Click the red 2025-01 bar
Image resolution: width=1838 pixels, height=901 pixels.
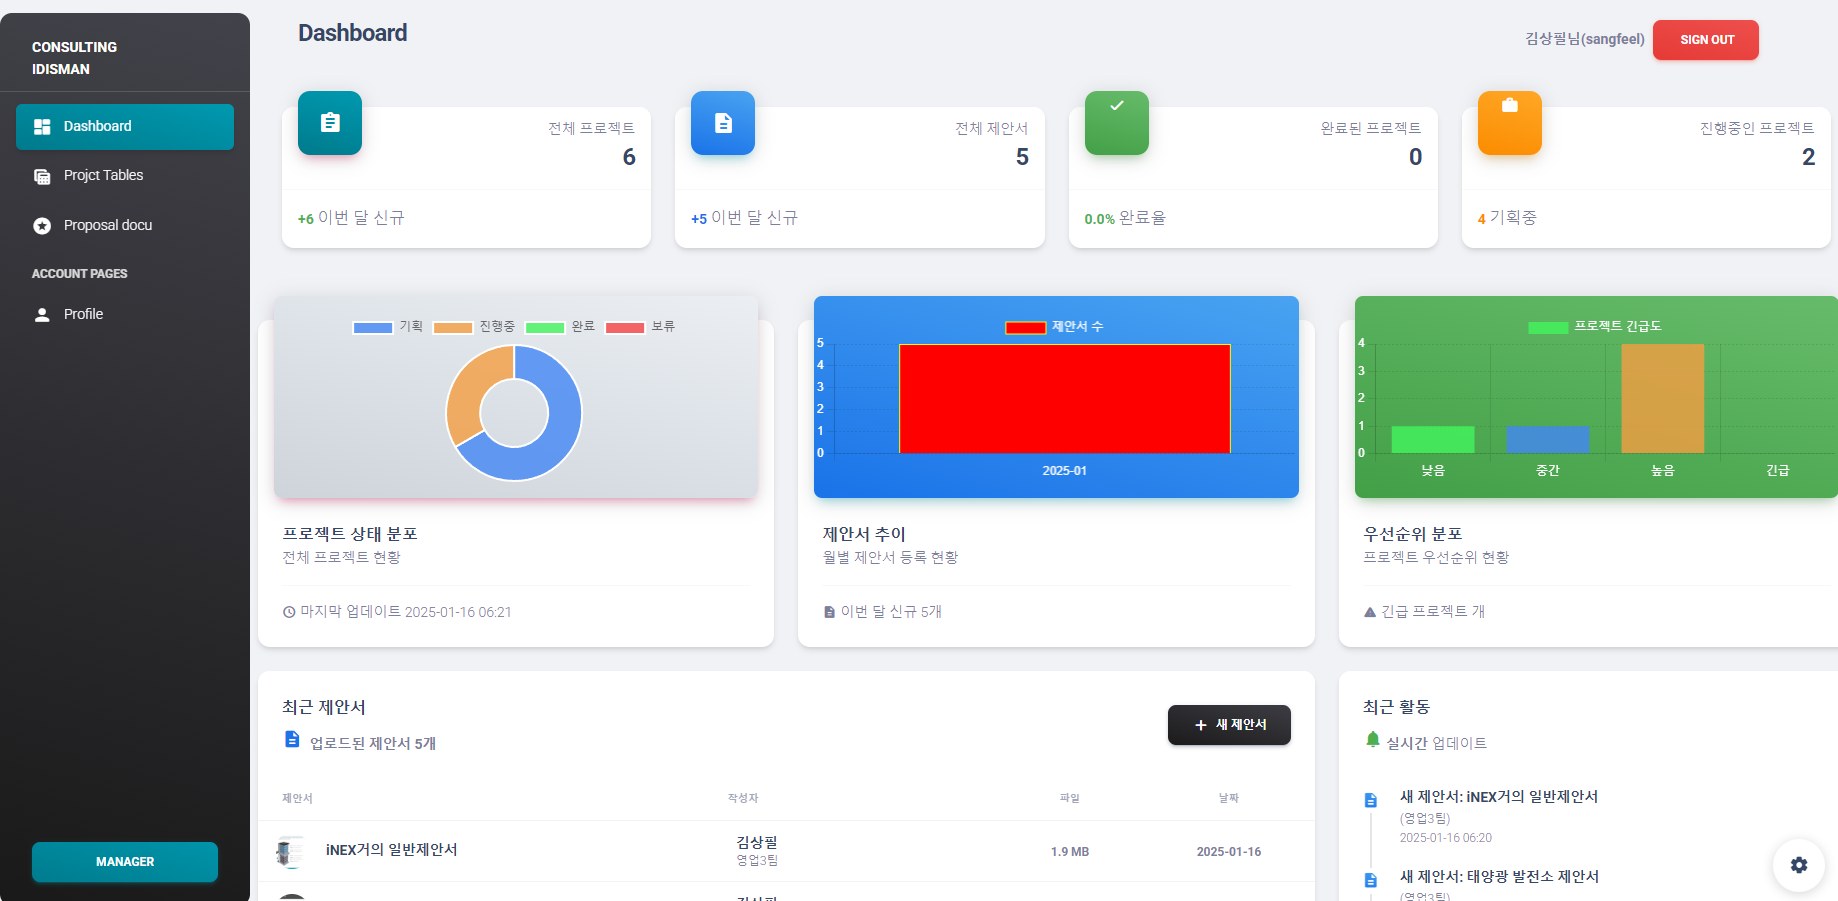point(1064,399)
